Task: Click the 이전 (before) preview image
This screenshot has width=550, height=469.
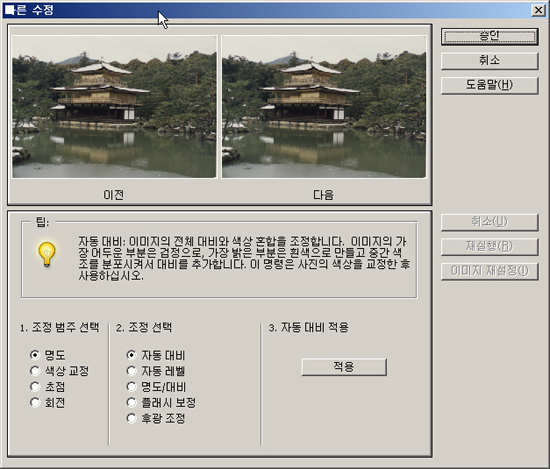Action: click(x=114, y=107)
